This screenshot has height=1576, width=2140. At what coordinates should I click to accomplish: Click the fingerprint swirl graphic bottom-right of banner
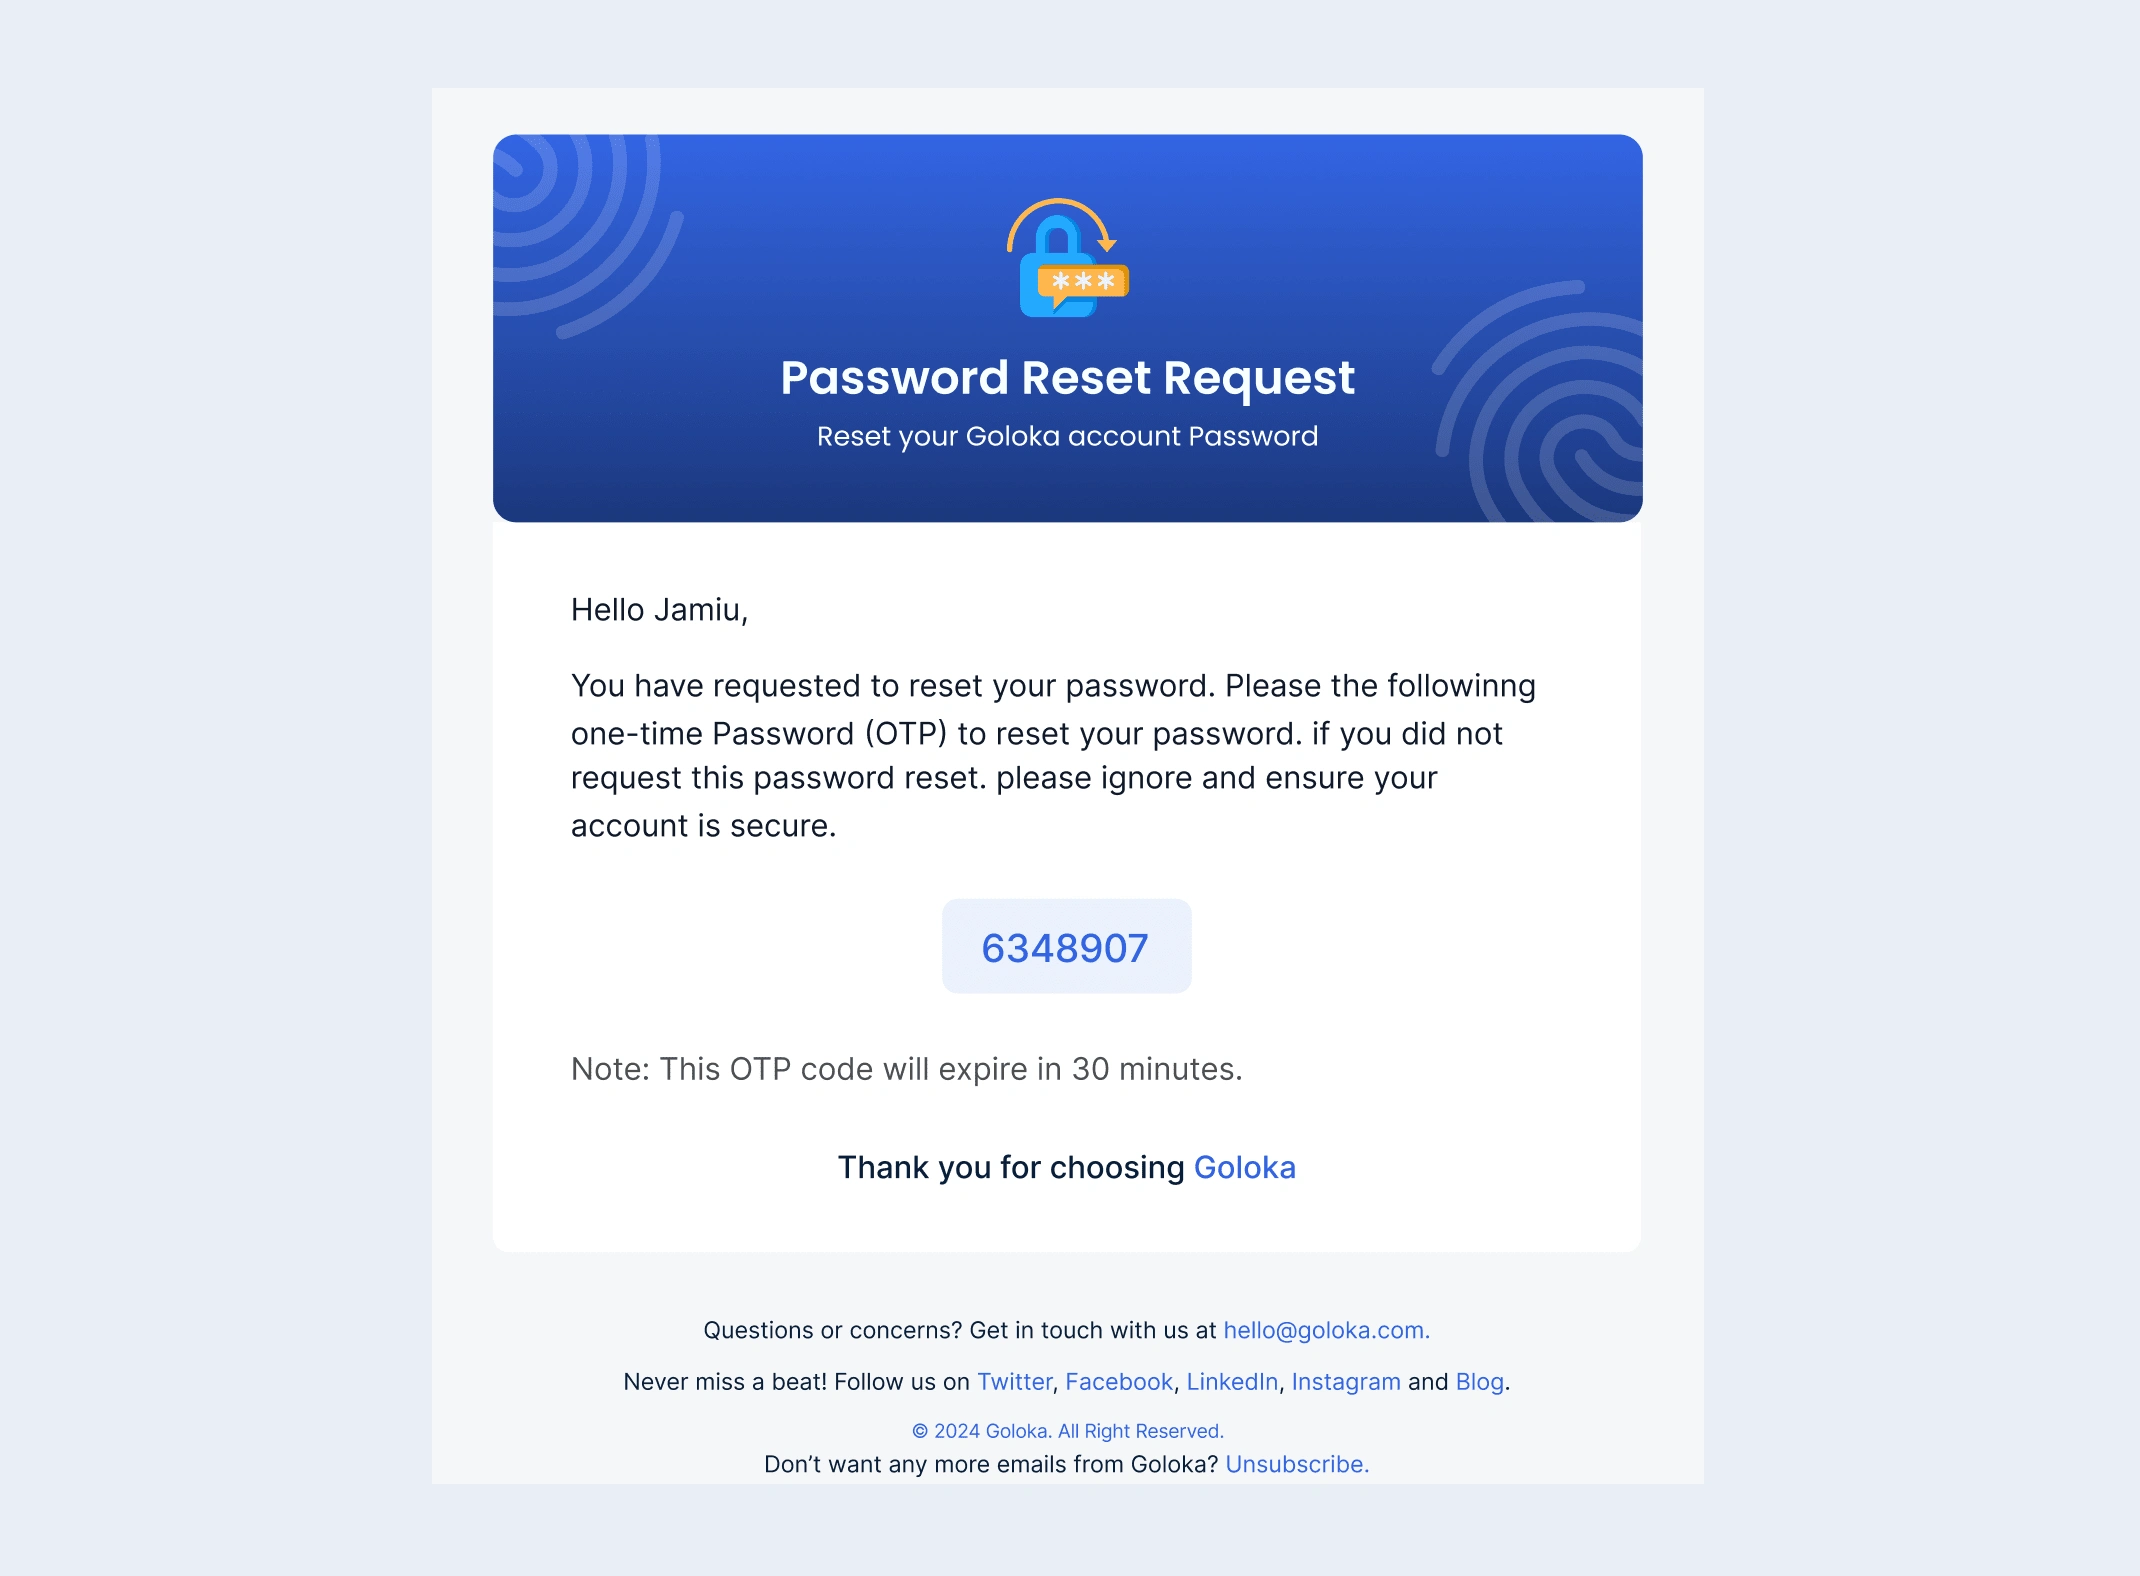click(1538, 401)
